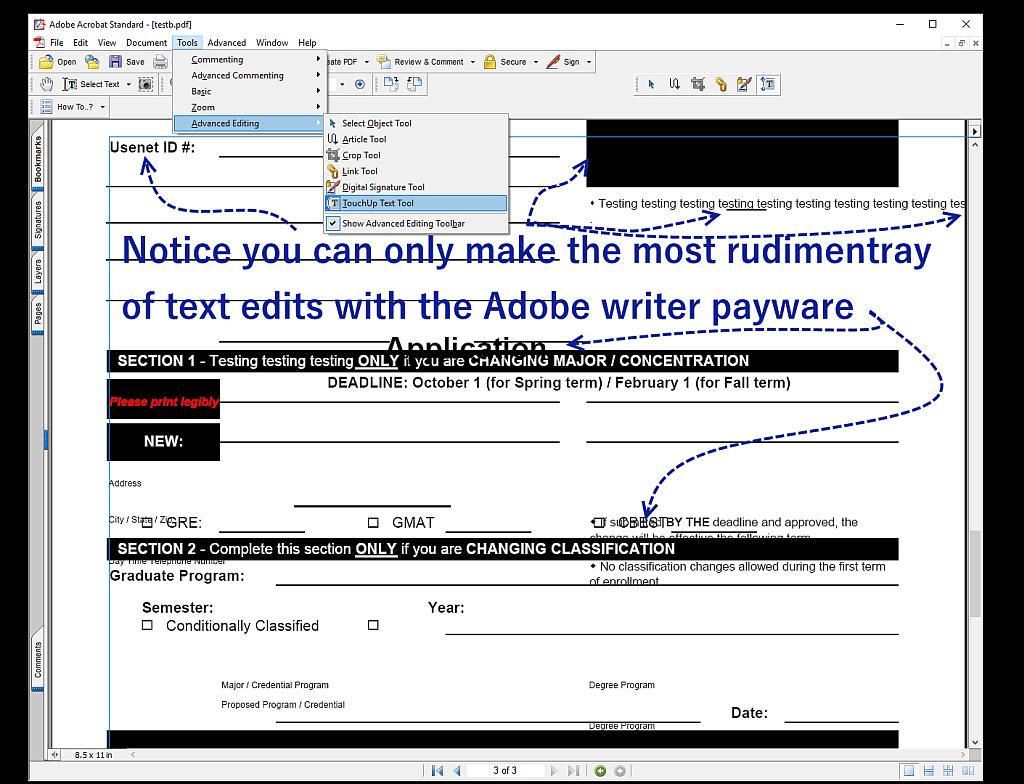This screenshot has width=1024, height=784.
Task: Pick Select Object tool in floating toolbar
Action: [651, 84]
